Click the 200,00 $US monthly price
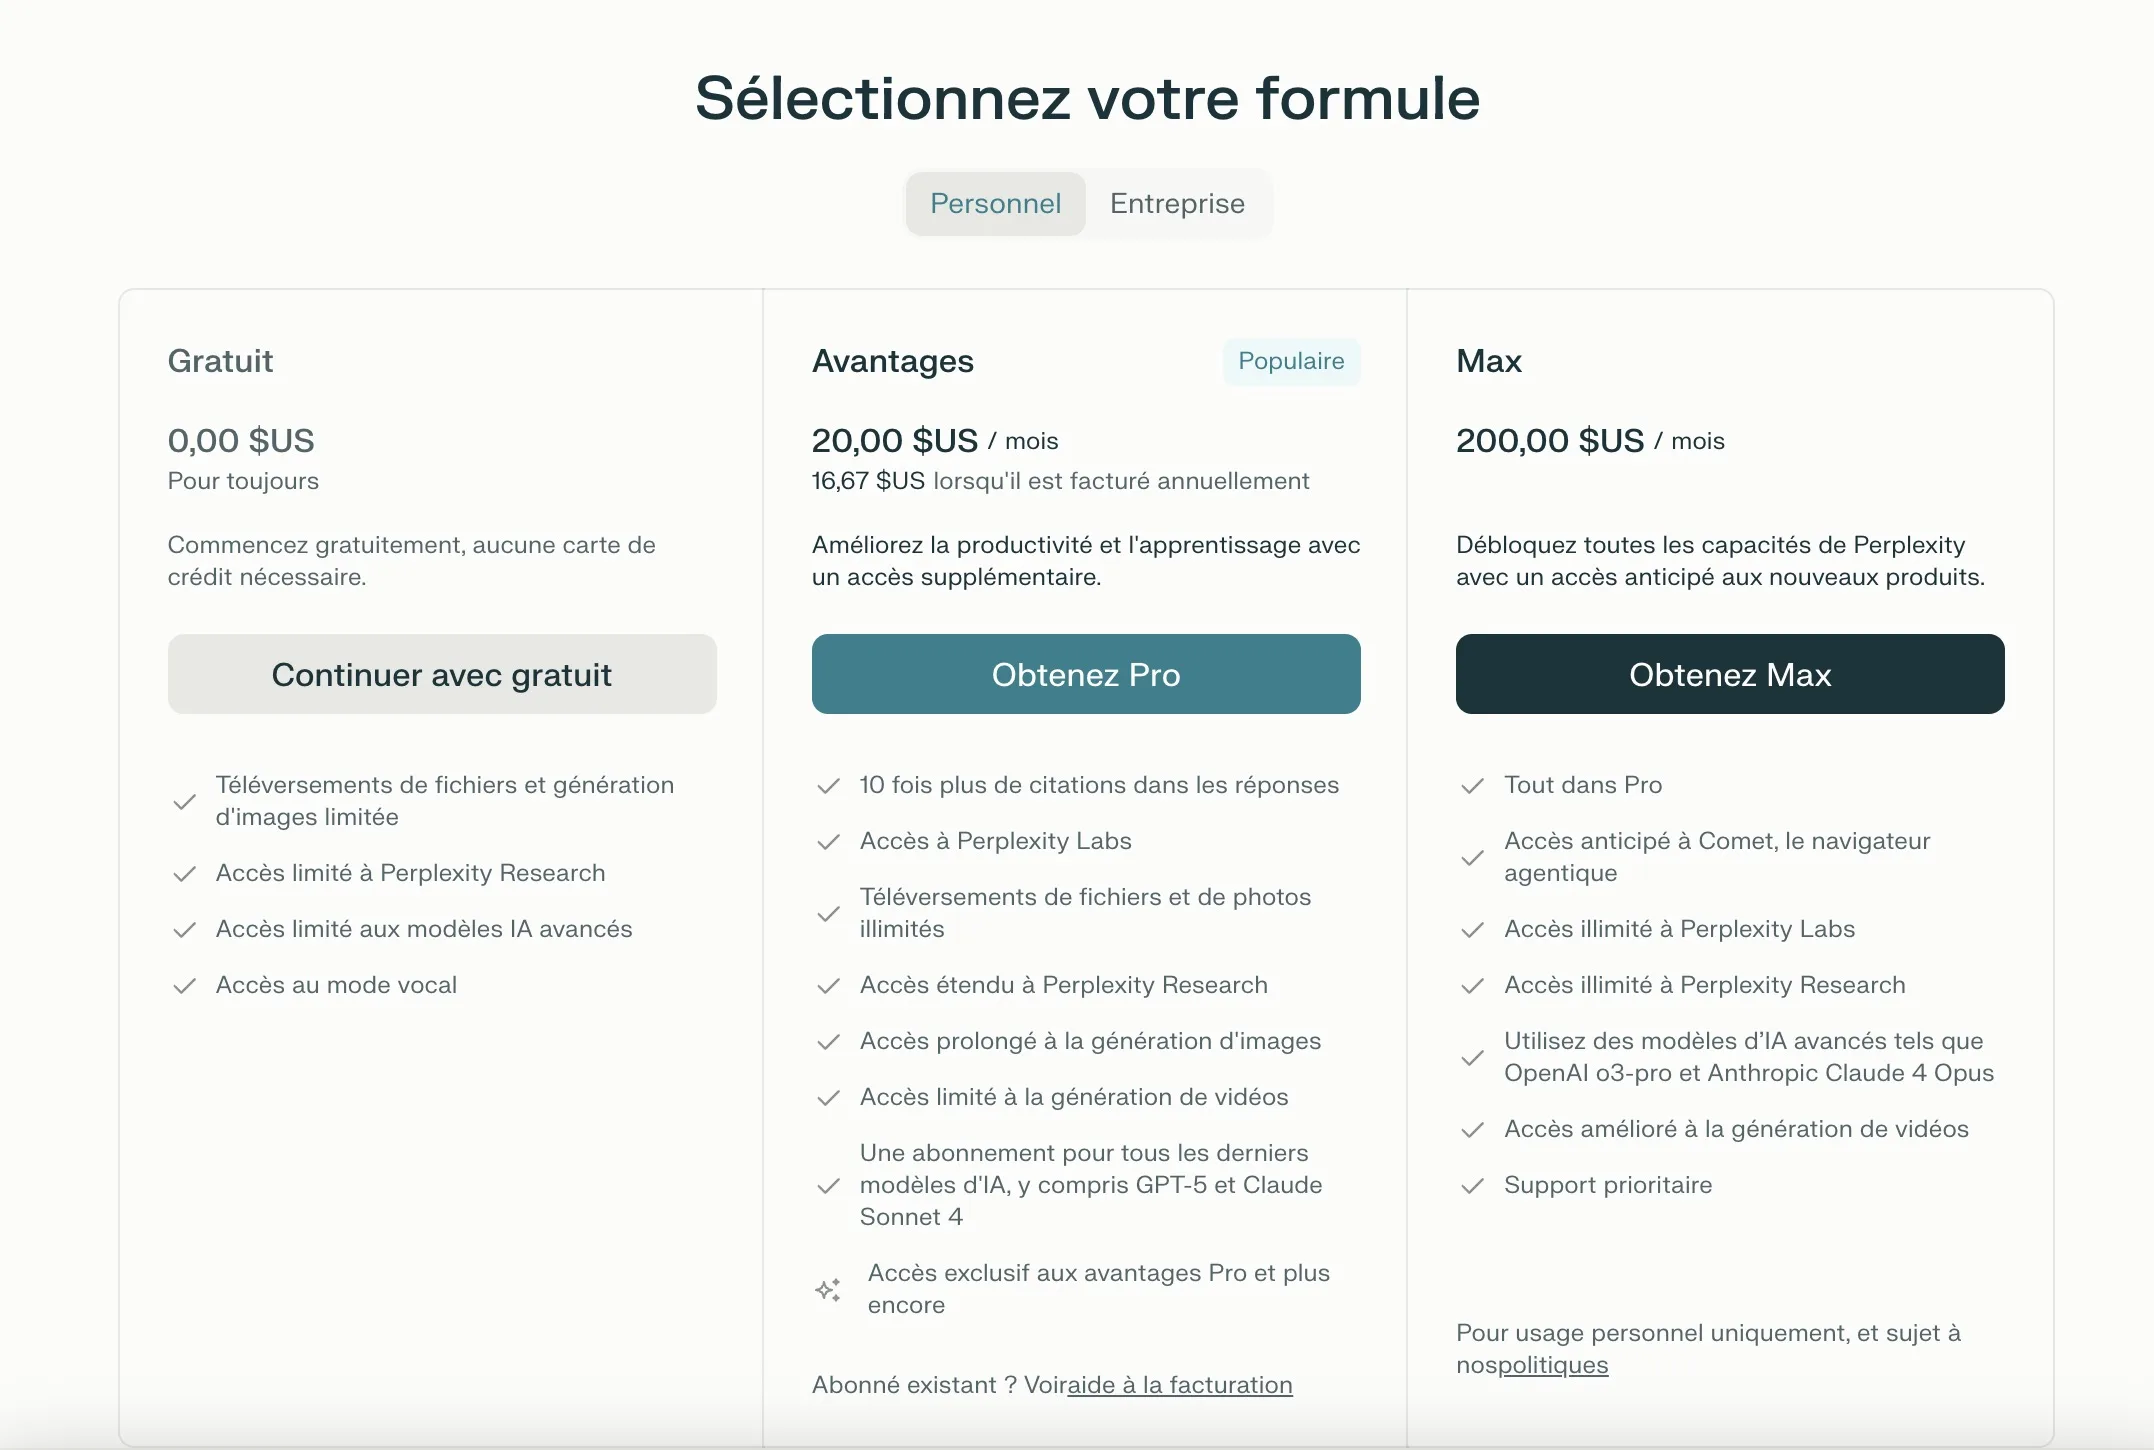Image resolution: width=2154 pixels, height=1450 pixels. 1550,441
